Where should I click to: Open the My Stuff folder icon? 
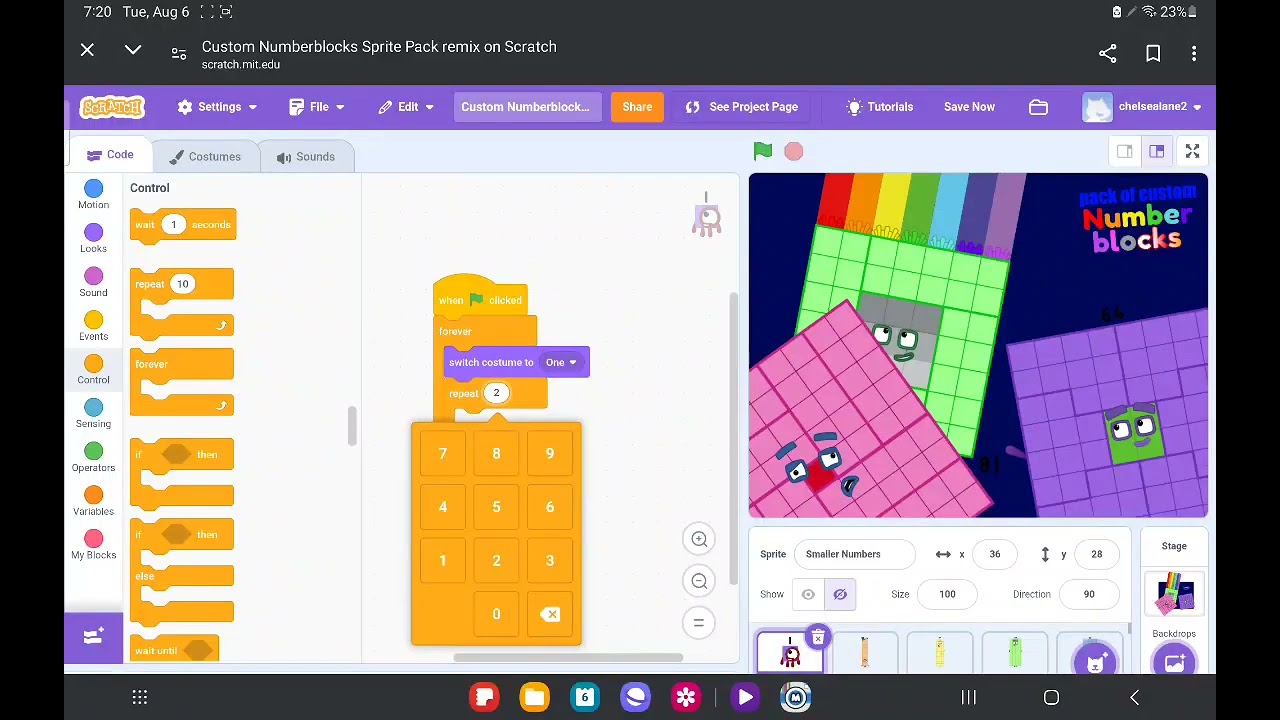(x=1038, y=107)
